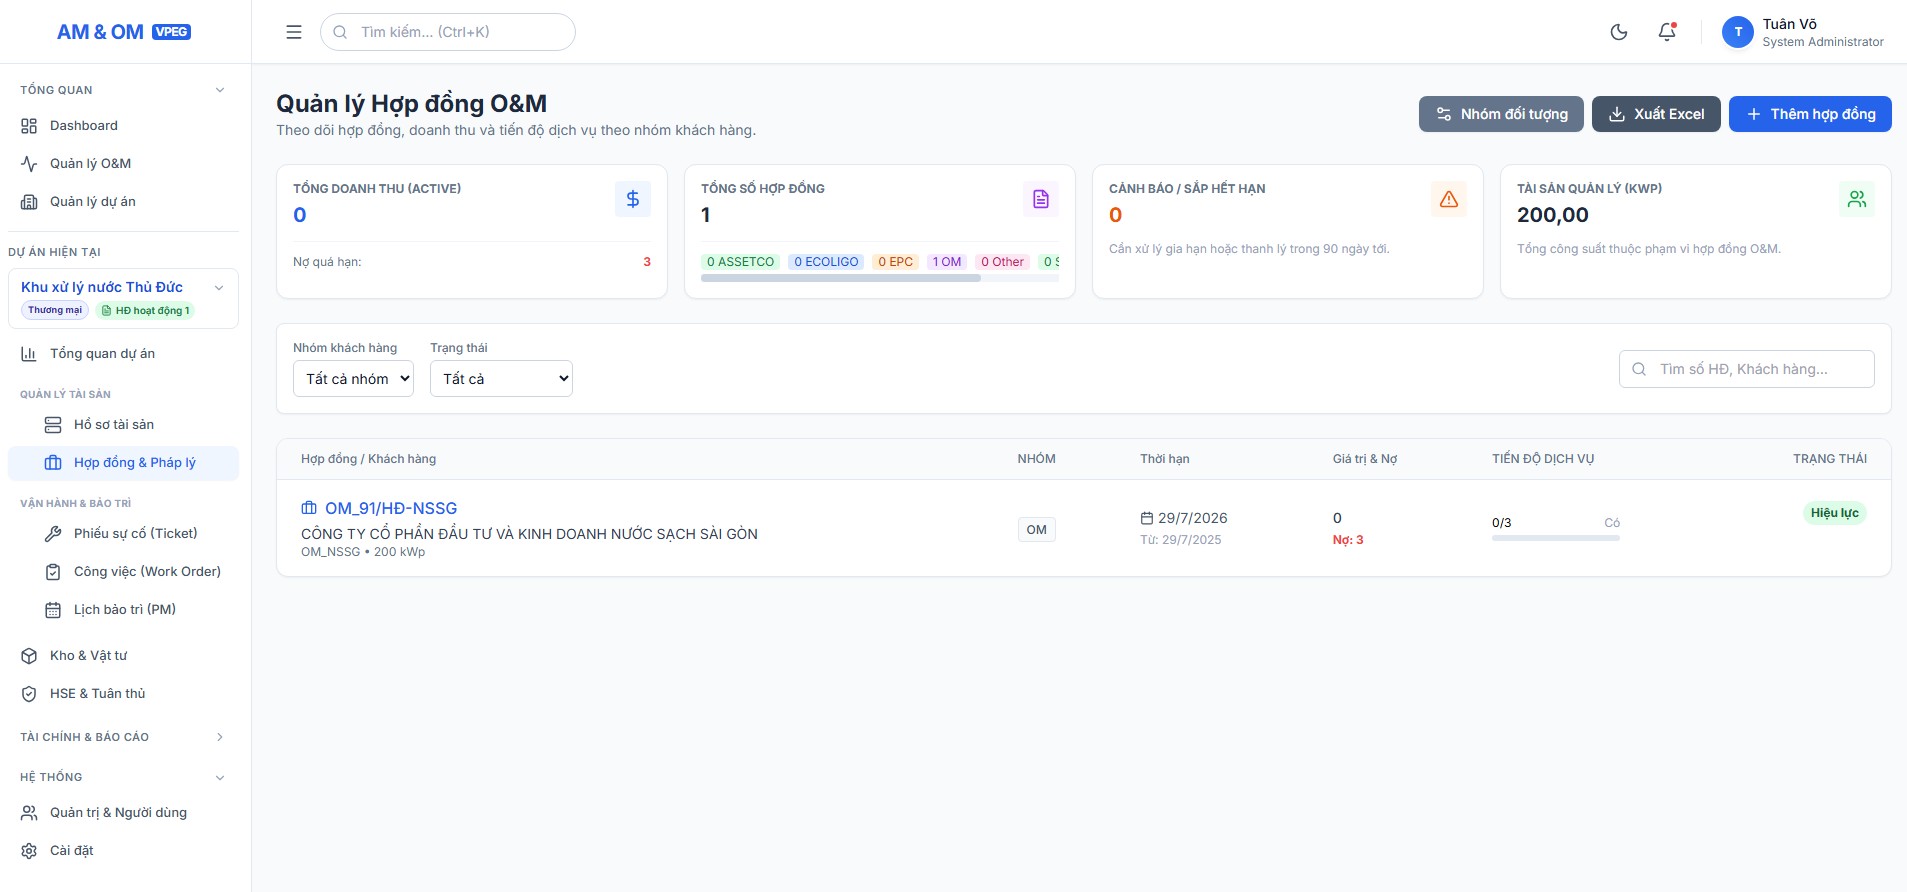Click the calendar icon by 29/7/2026
Image resolution: width=1907 pixels, height=892 pixels.
point(1147,518)
